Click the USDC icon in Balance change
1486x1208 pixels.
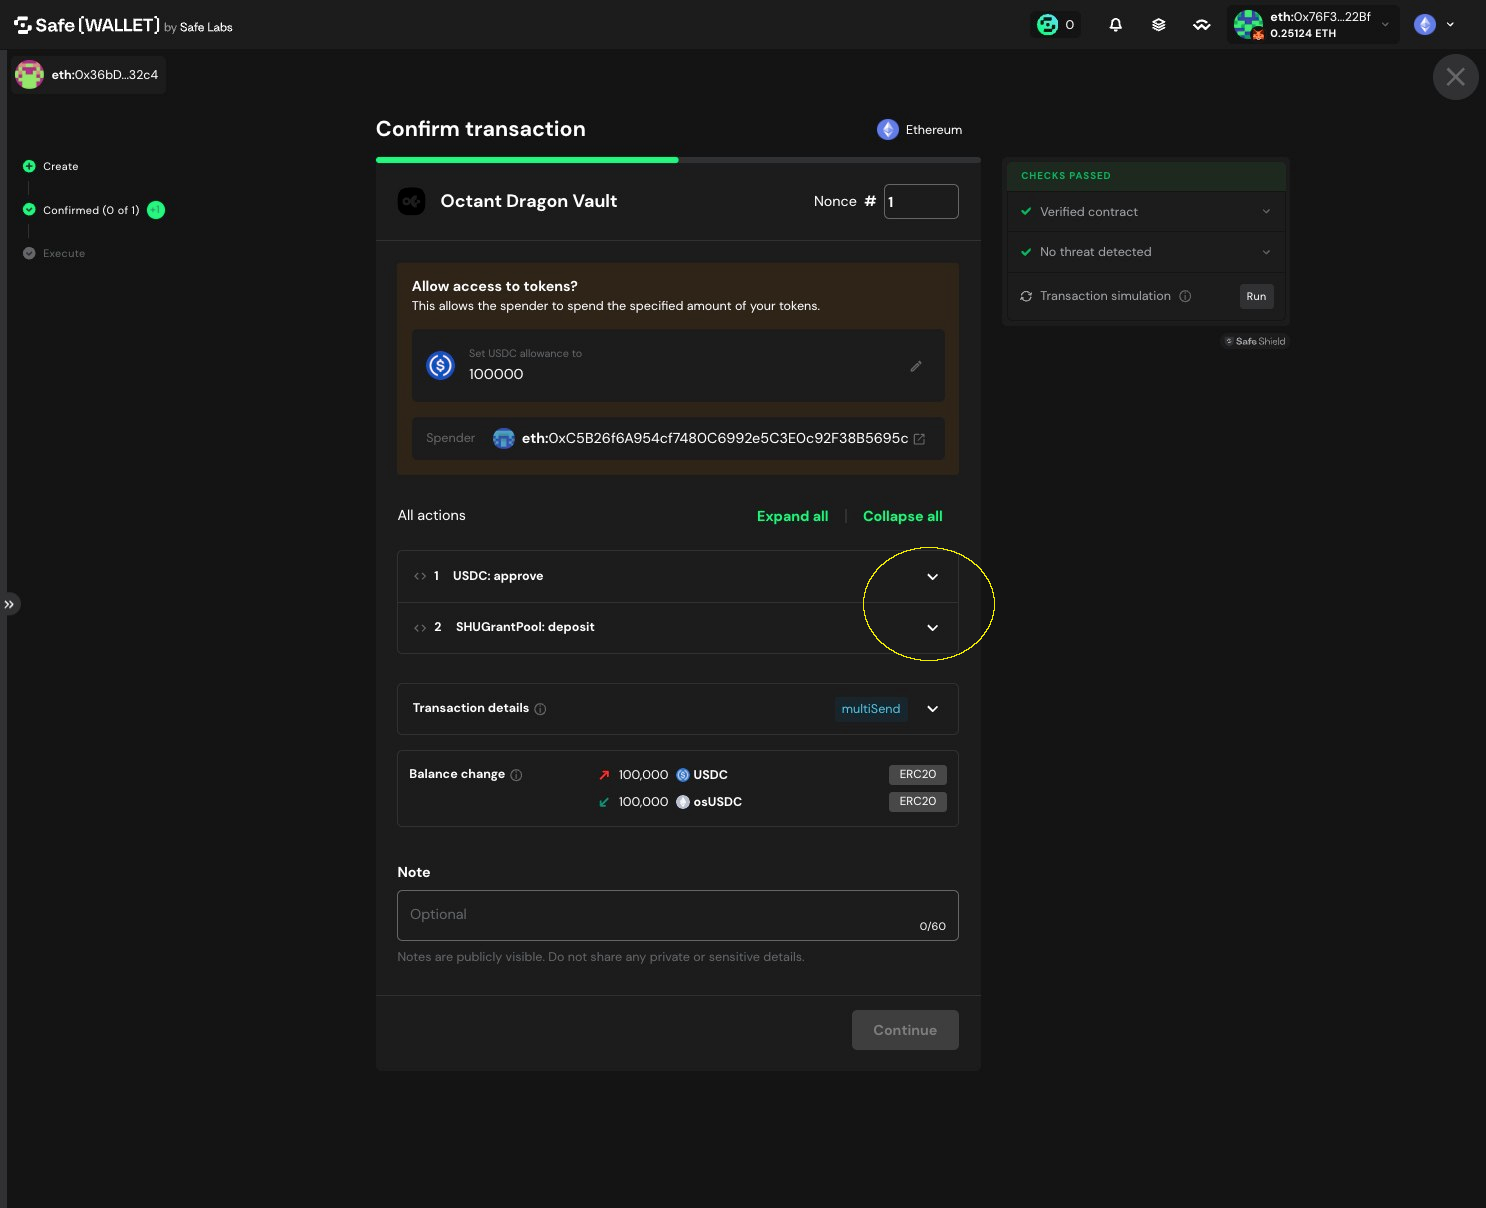point(683,775)
